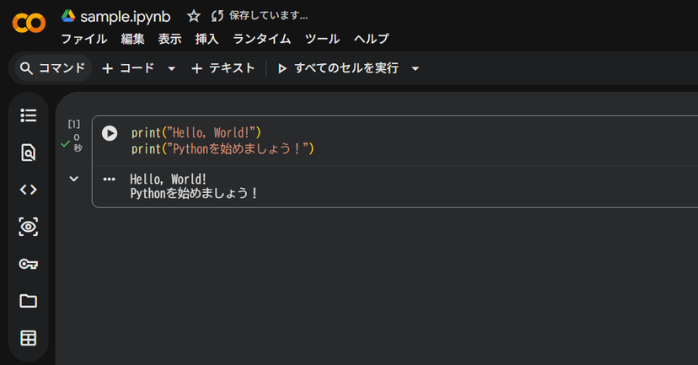698x365 pixels.
Task: Click the [1] execution count label
Action: point(74,124)
